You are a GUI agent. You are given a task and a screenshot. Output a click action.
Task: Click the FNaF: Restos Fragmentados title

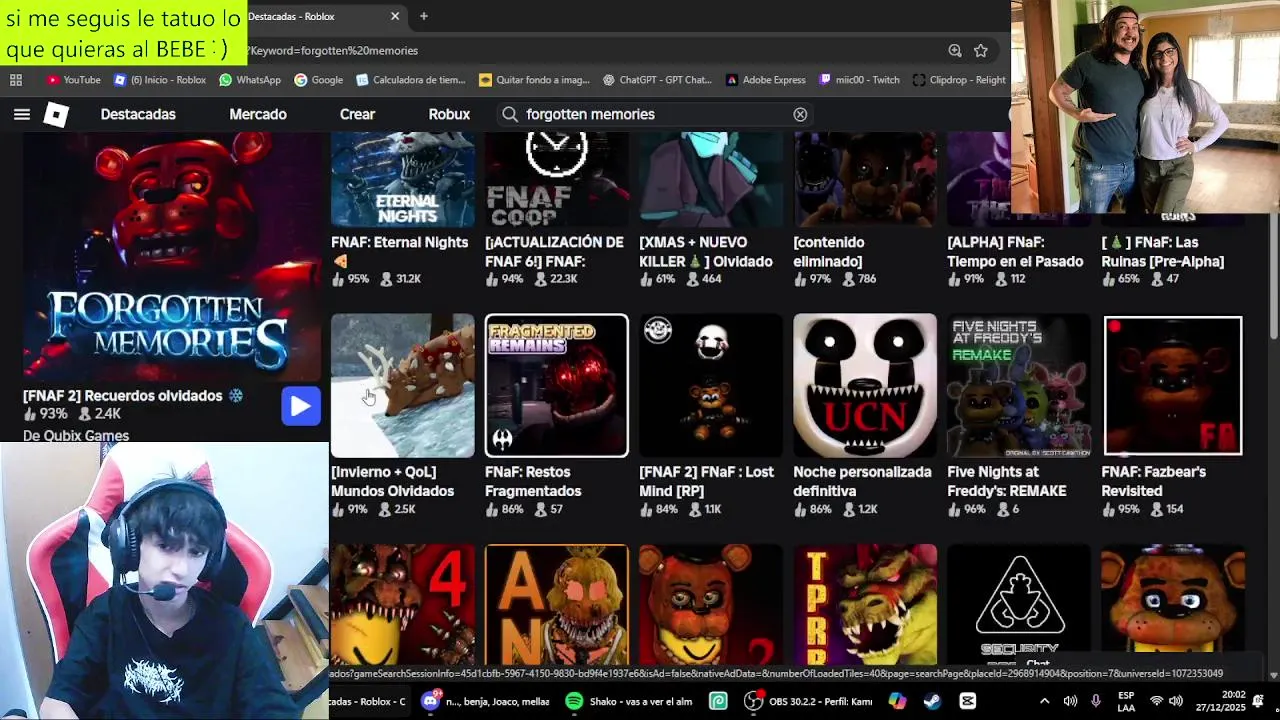click(532, 481)
